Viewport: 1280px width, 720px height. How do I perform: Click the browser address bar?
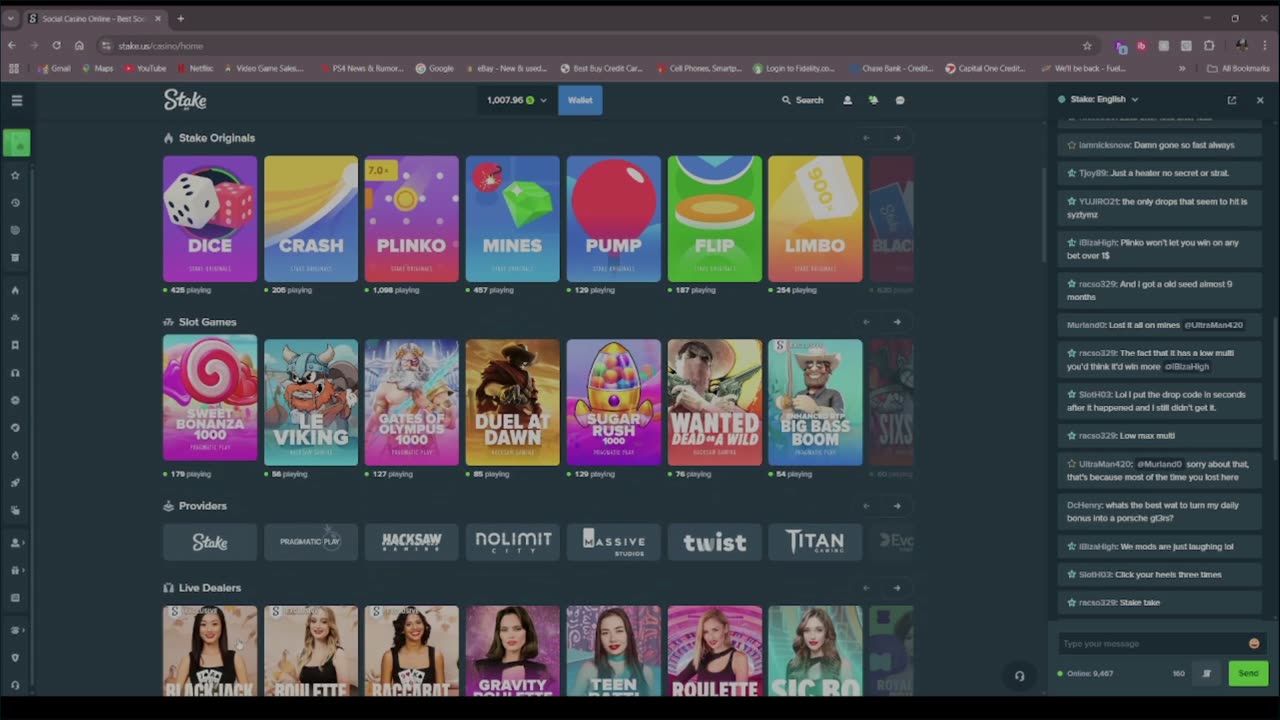[x=590, y=45]
